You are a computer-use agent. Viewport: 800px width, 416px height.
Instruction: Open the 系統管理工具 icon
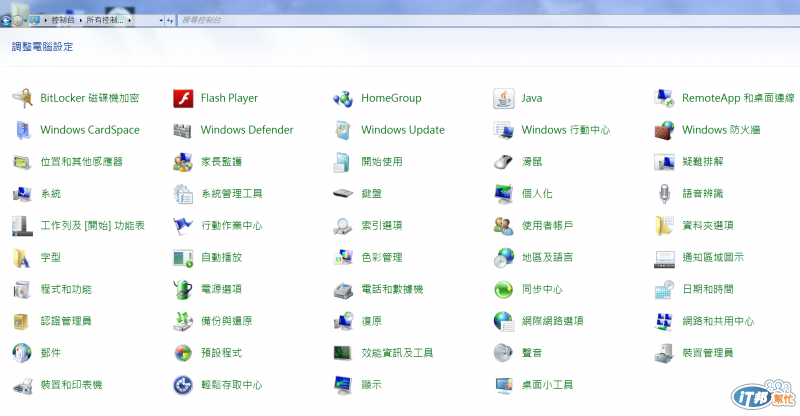point(183,194)
